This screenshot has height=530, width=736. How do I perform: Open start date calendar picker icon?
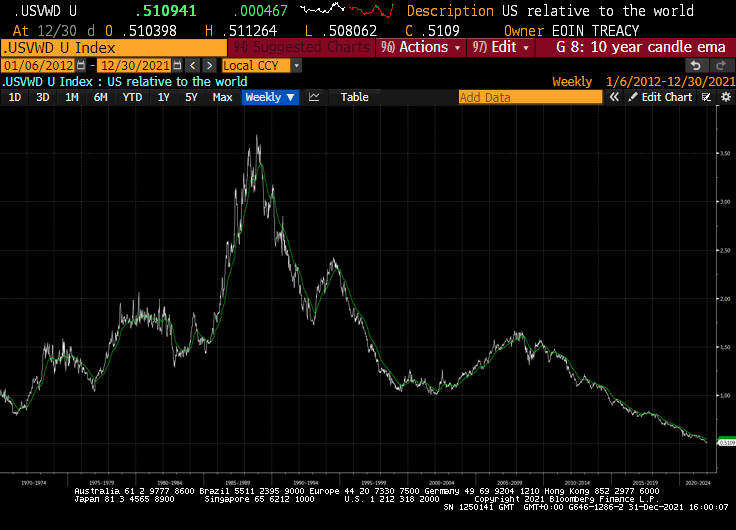click(x=83, y=65)
